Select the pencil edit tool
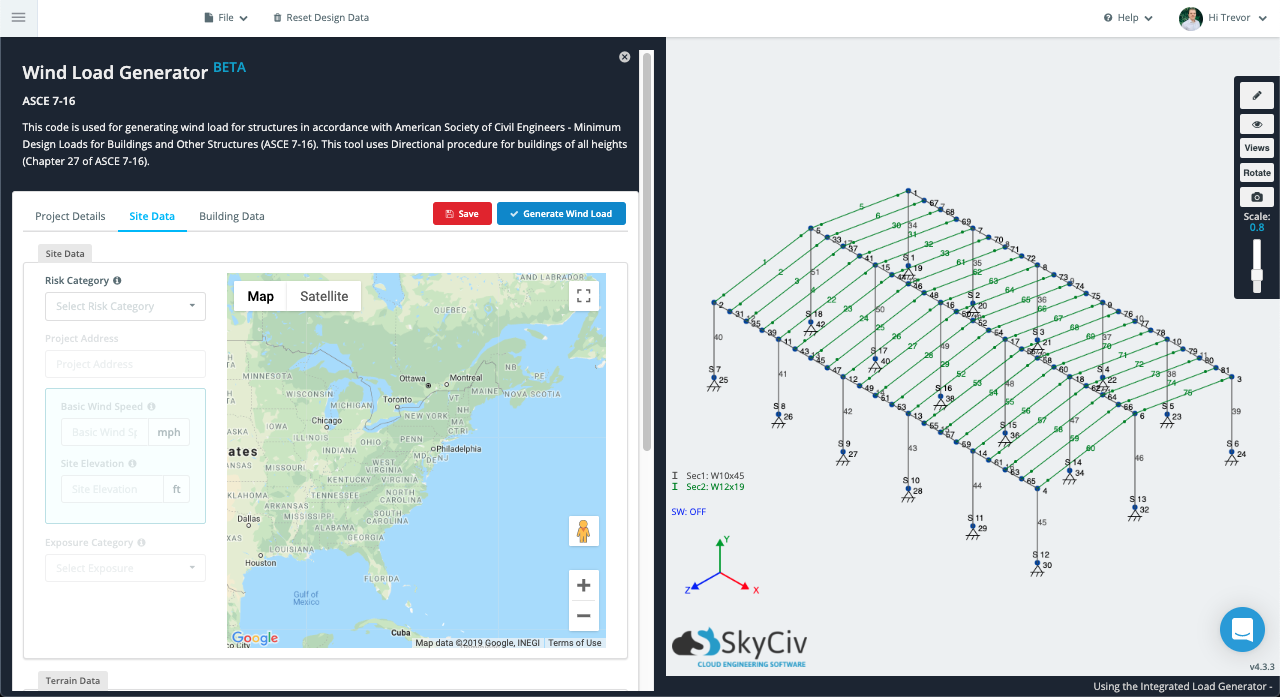The width and height of the screenshot is (1280, 697). 1256,95
